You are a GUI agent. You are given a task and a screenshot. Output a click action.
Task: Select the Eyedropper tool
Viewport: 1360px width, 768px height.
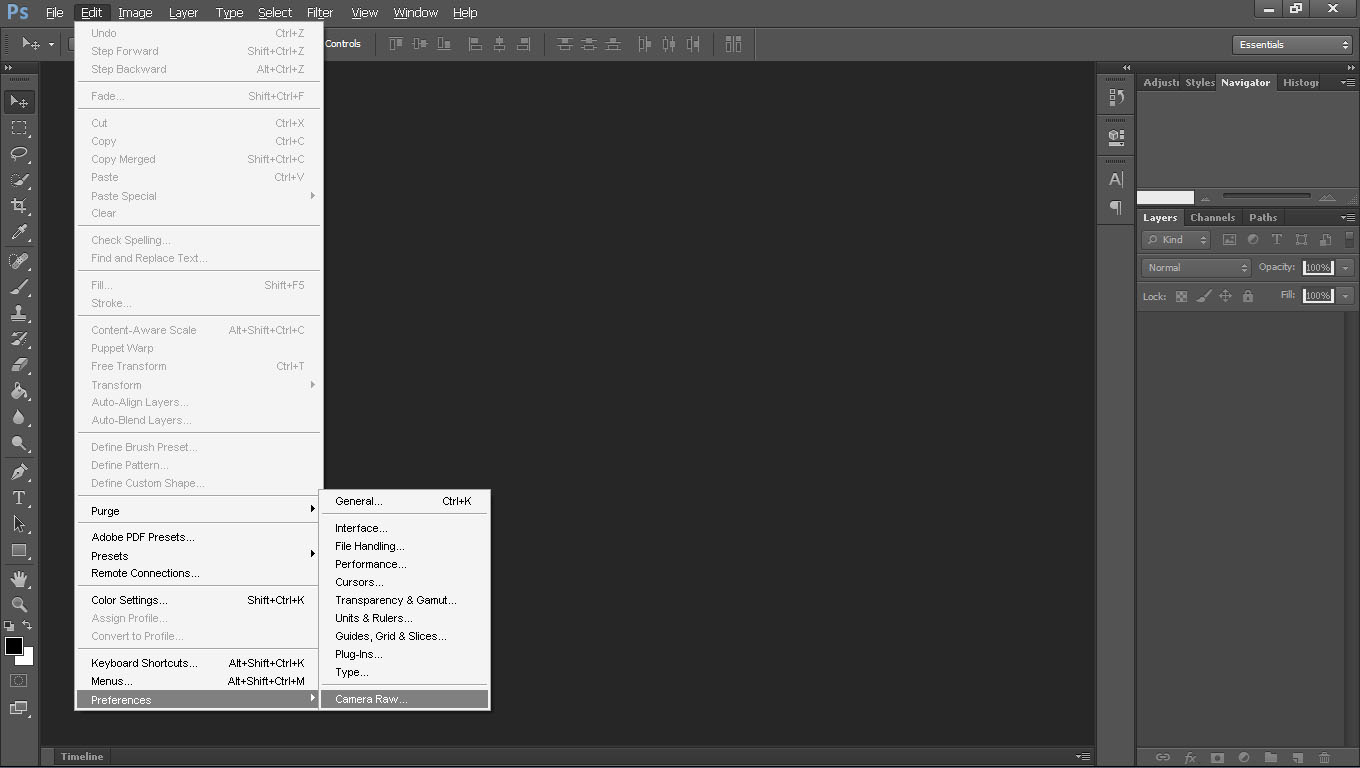19,232
